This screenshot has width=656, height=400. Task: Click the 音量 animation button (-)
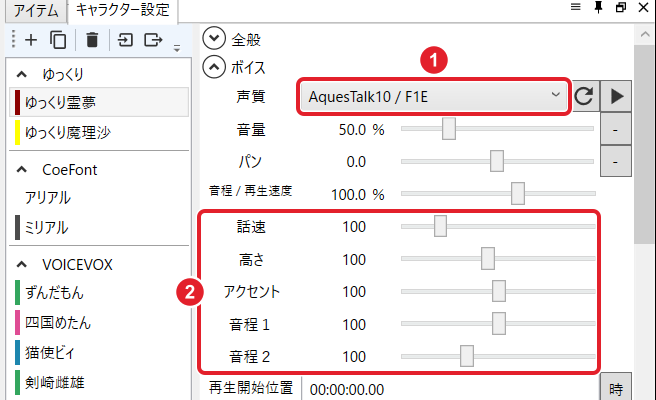pyautogui.click(x=615, y=129)
